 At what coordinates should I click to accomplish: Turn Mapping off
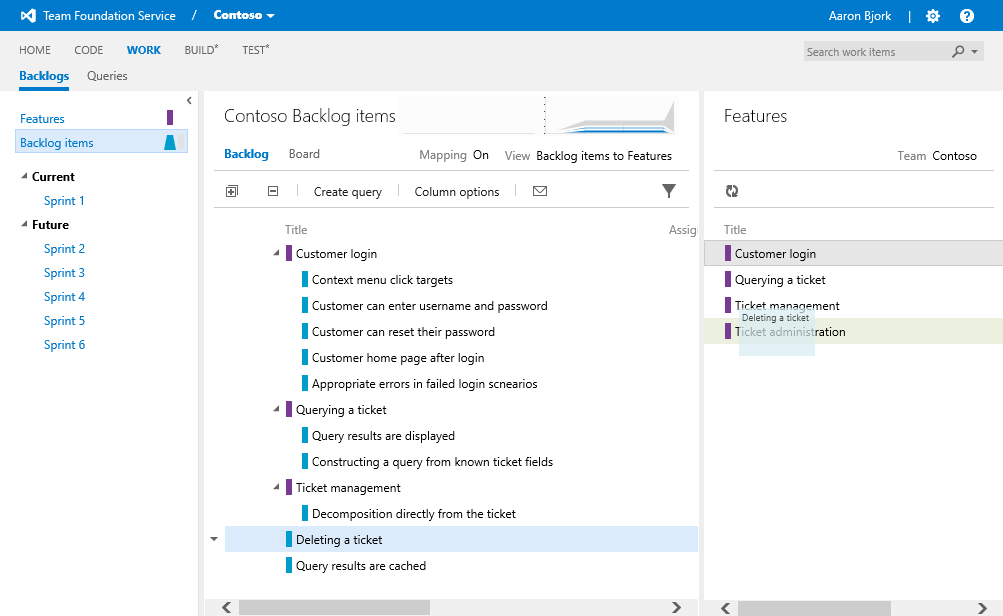click(x=480, y=155)
